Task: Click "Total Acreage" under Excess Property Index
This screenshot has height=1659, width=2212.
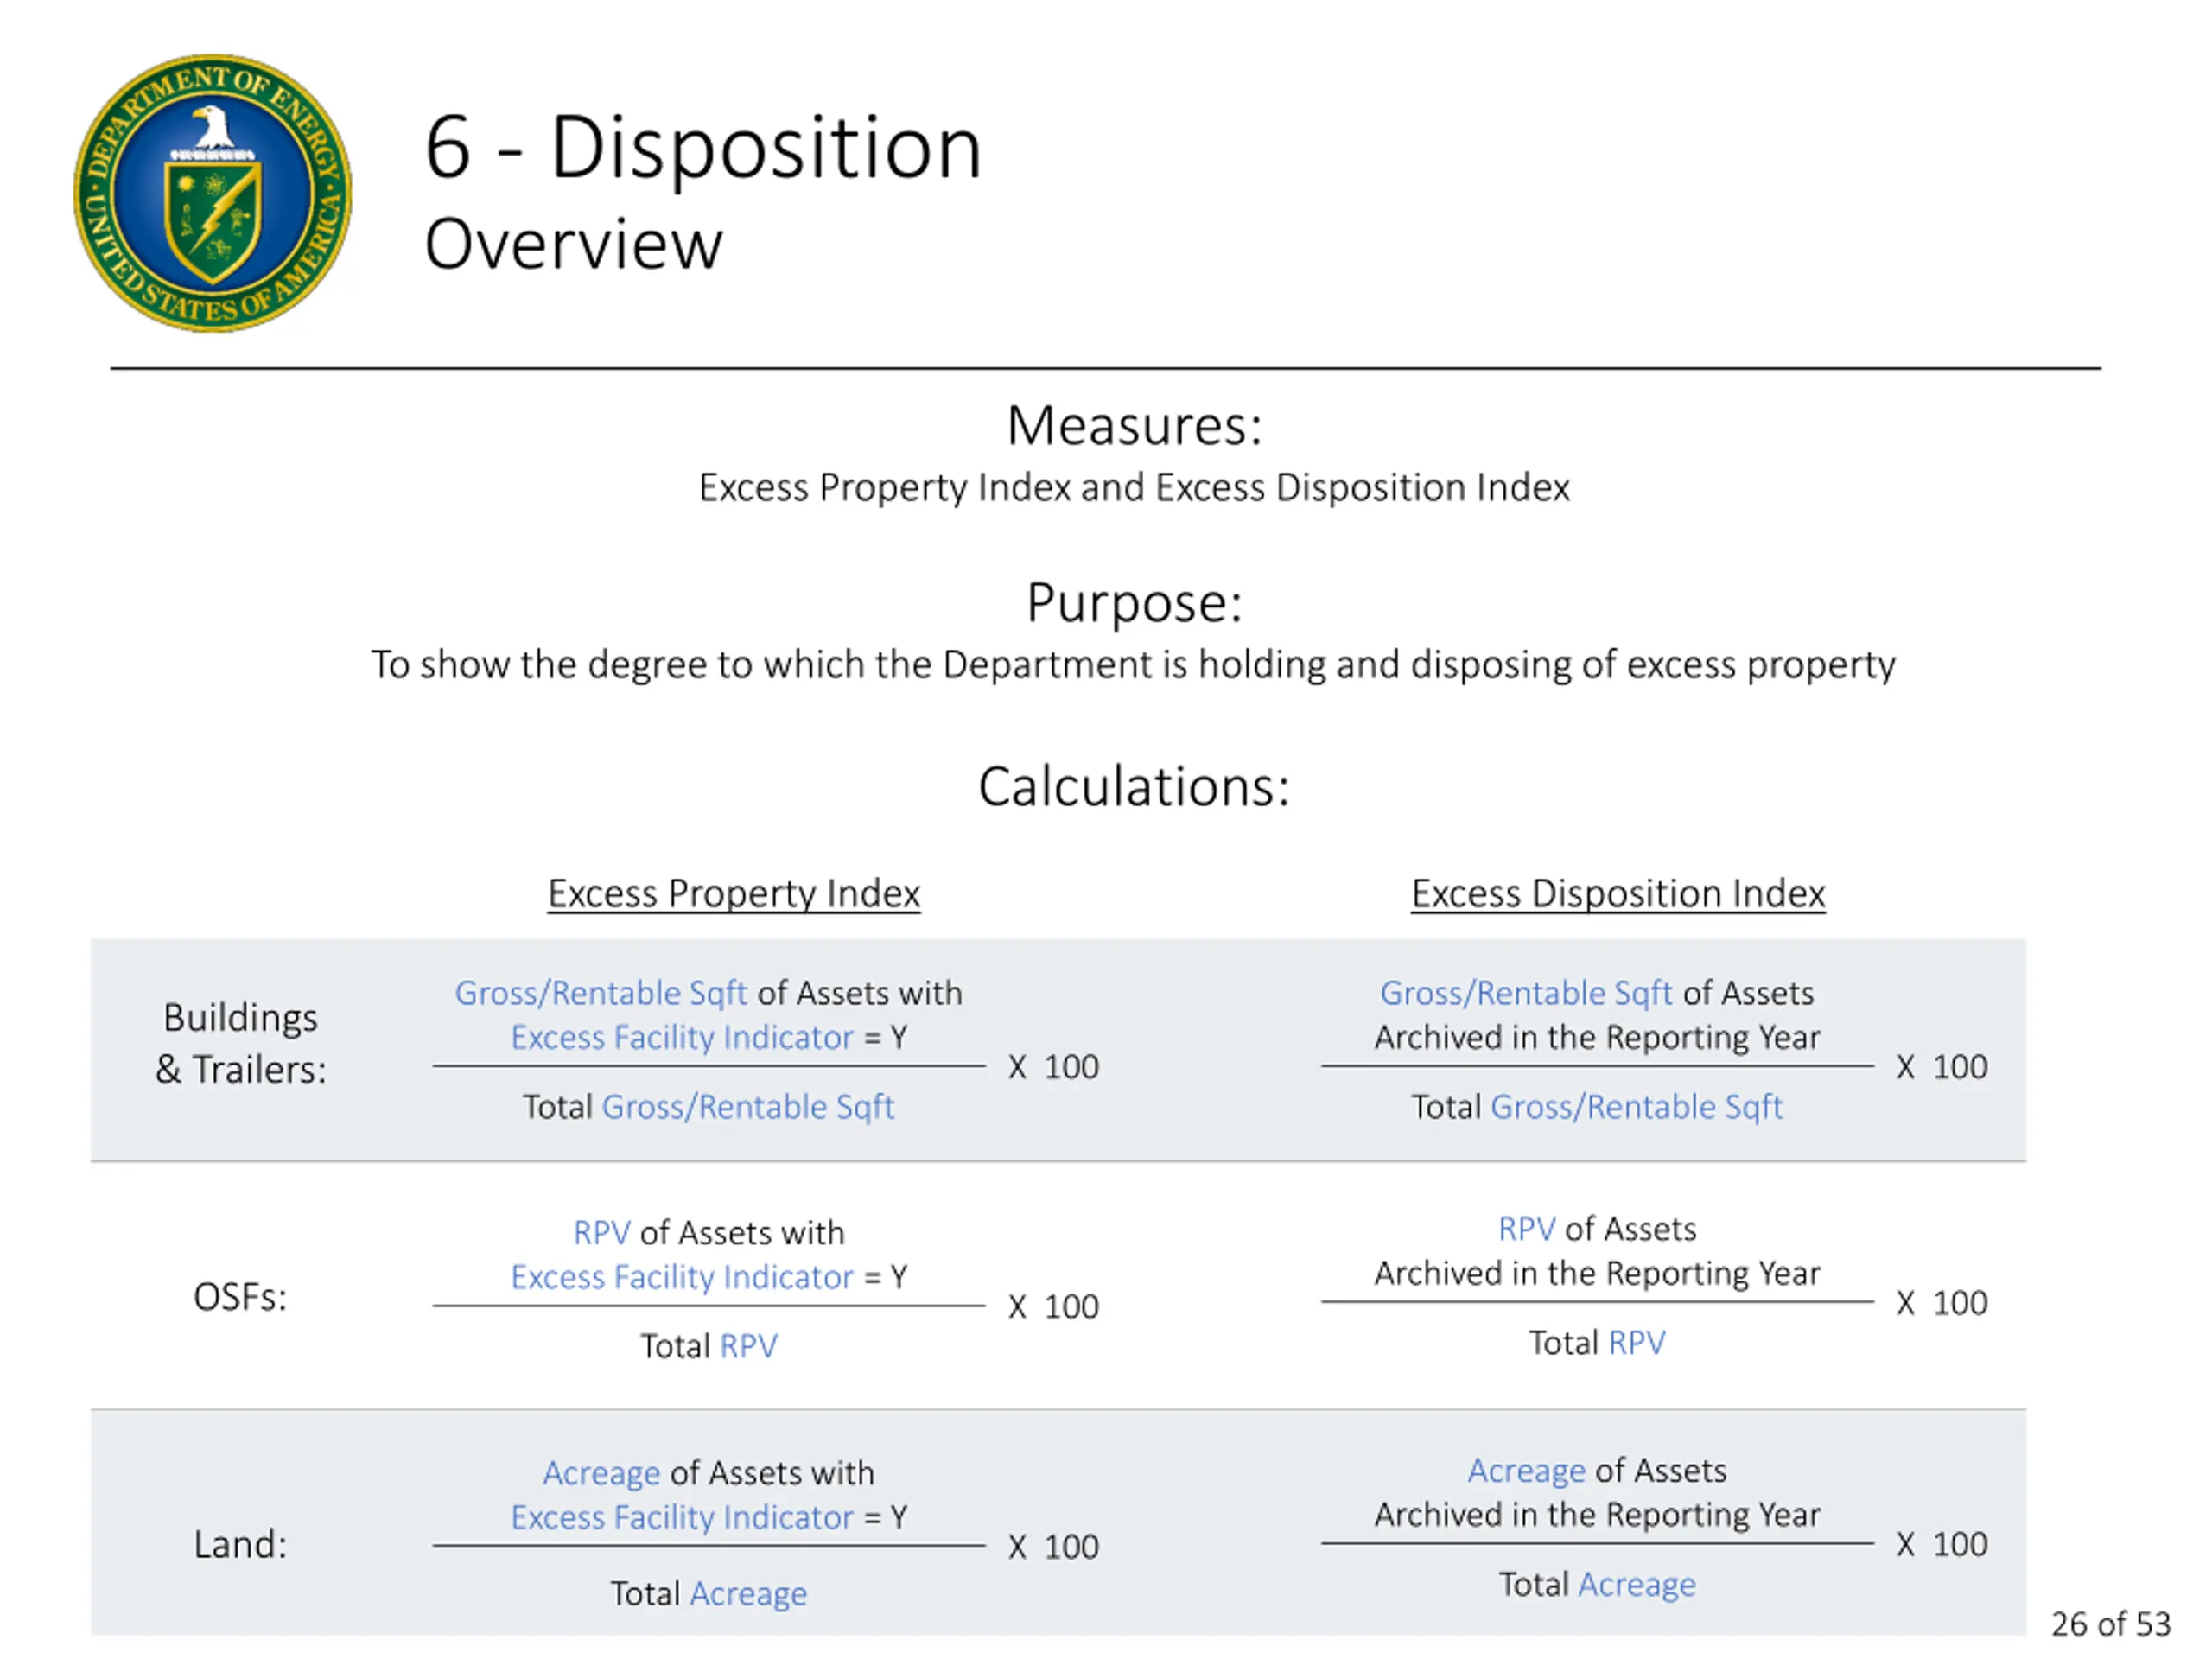Action: pos(708,1593)
